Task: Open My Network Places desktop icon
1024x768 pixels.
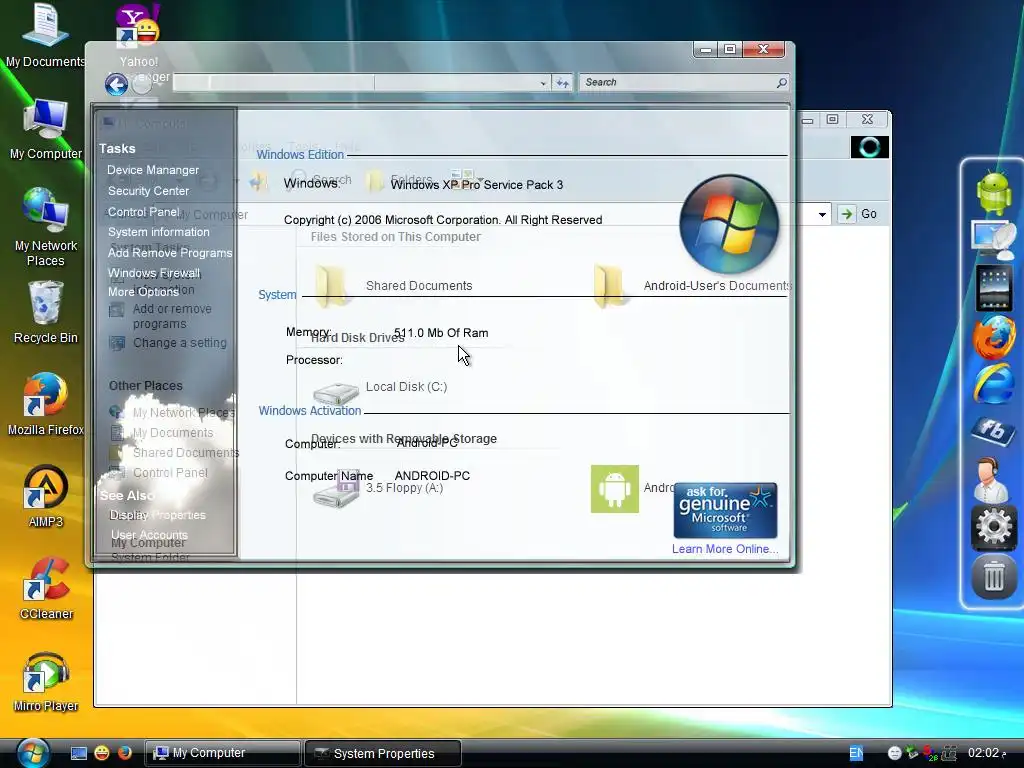Action: pos(45,226)
